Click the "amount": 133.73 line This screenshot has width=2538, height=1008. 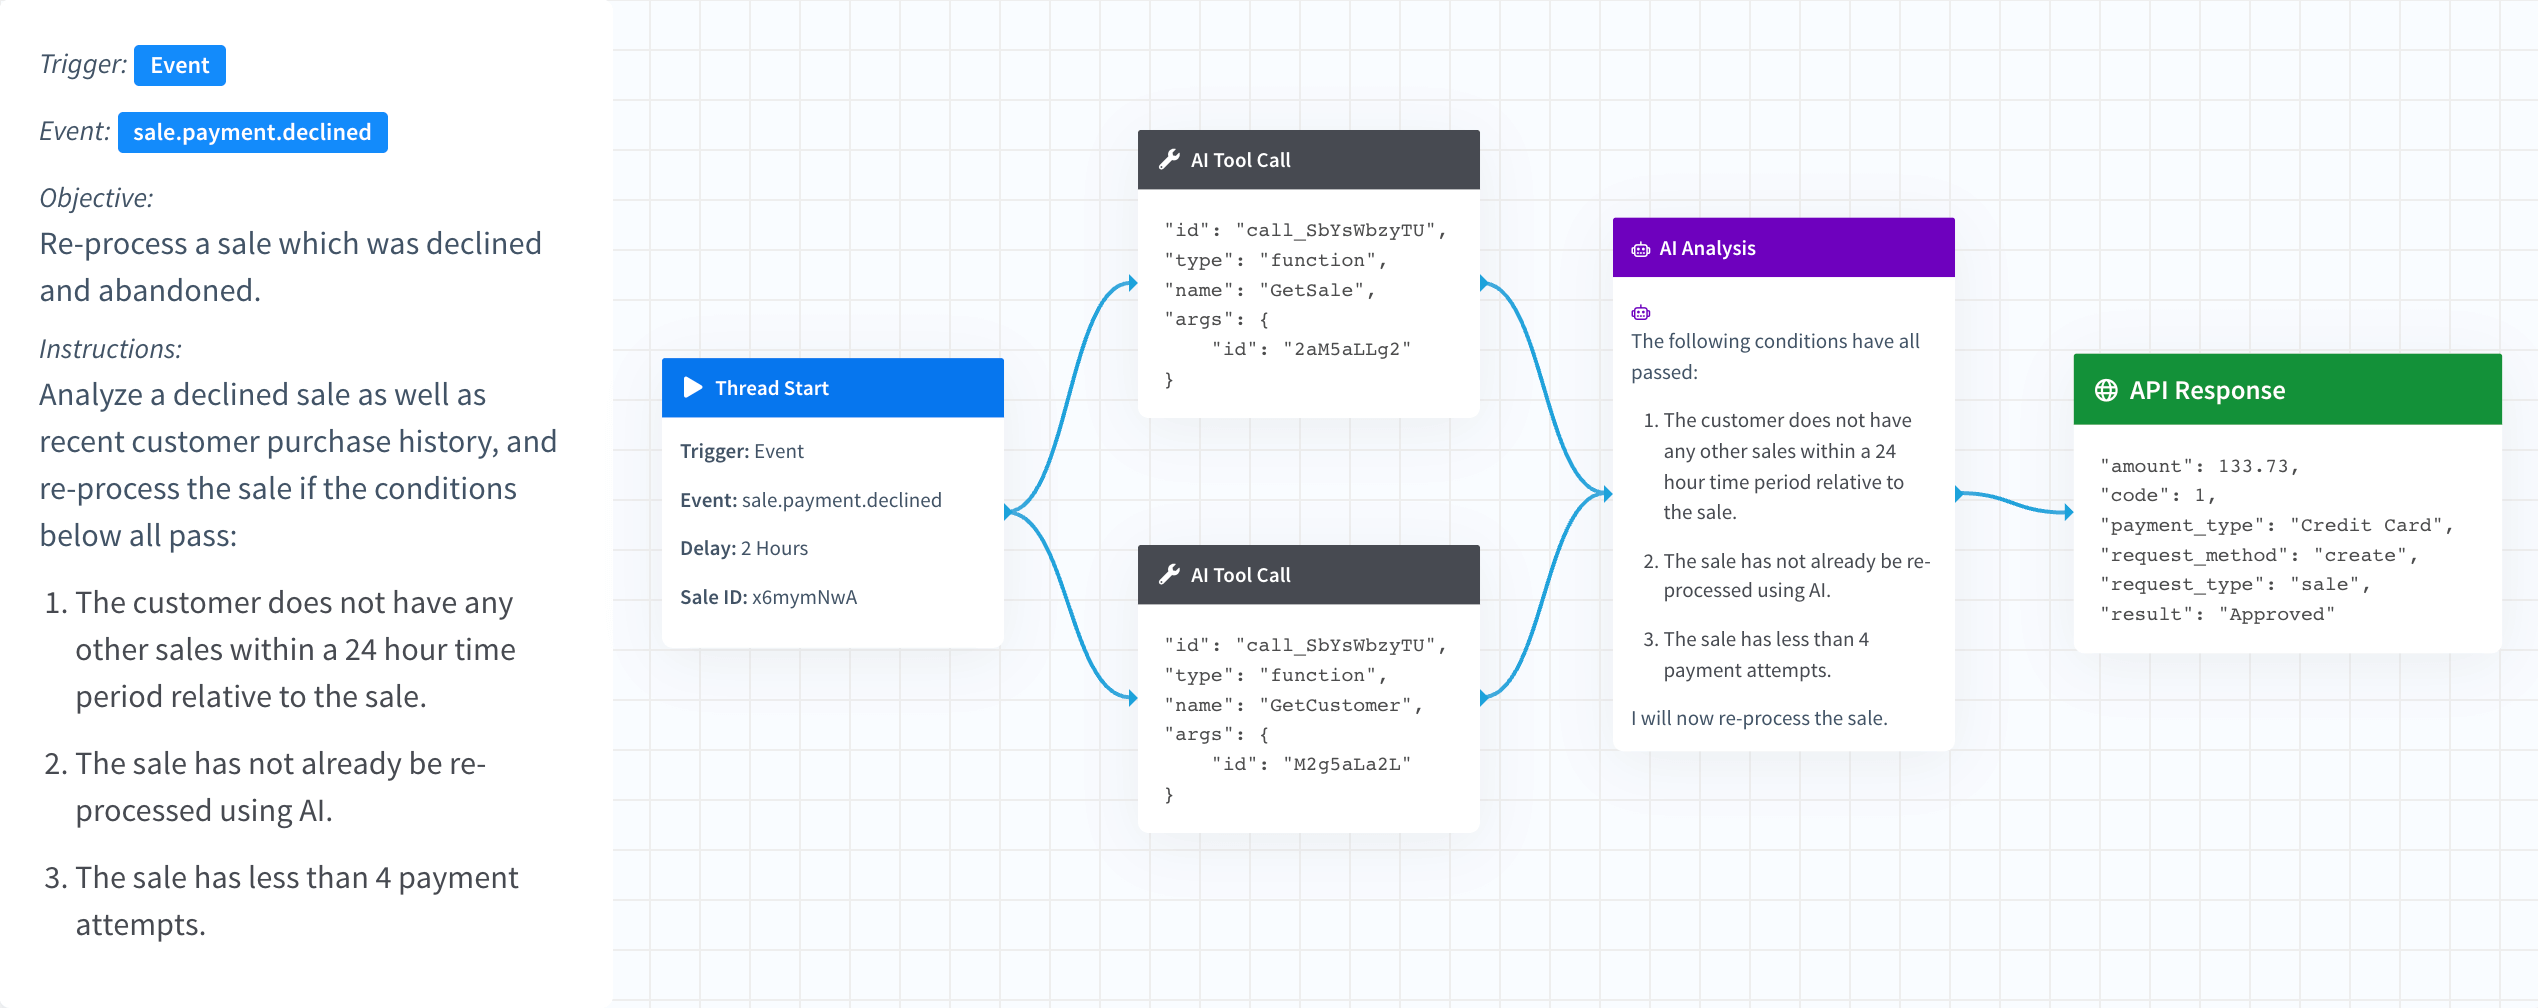pyautogui.click(x=2199, y=466)
